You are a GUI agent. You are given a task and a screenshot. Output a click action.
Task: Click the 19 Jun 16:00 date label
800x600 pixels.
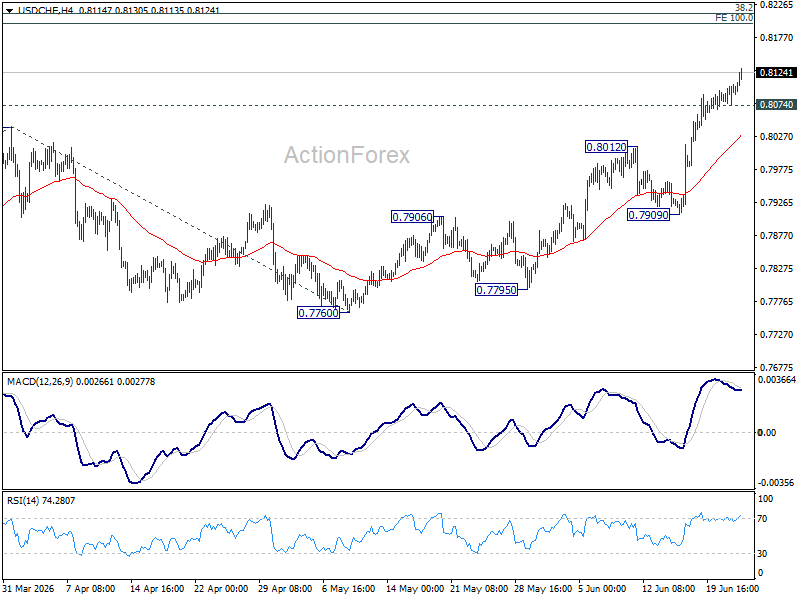click(x=733, y=589)
